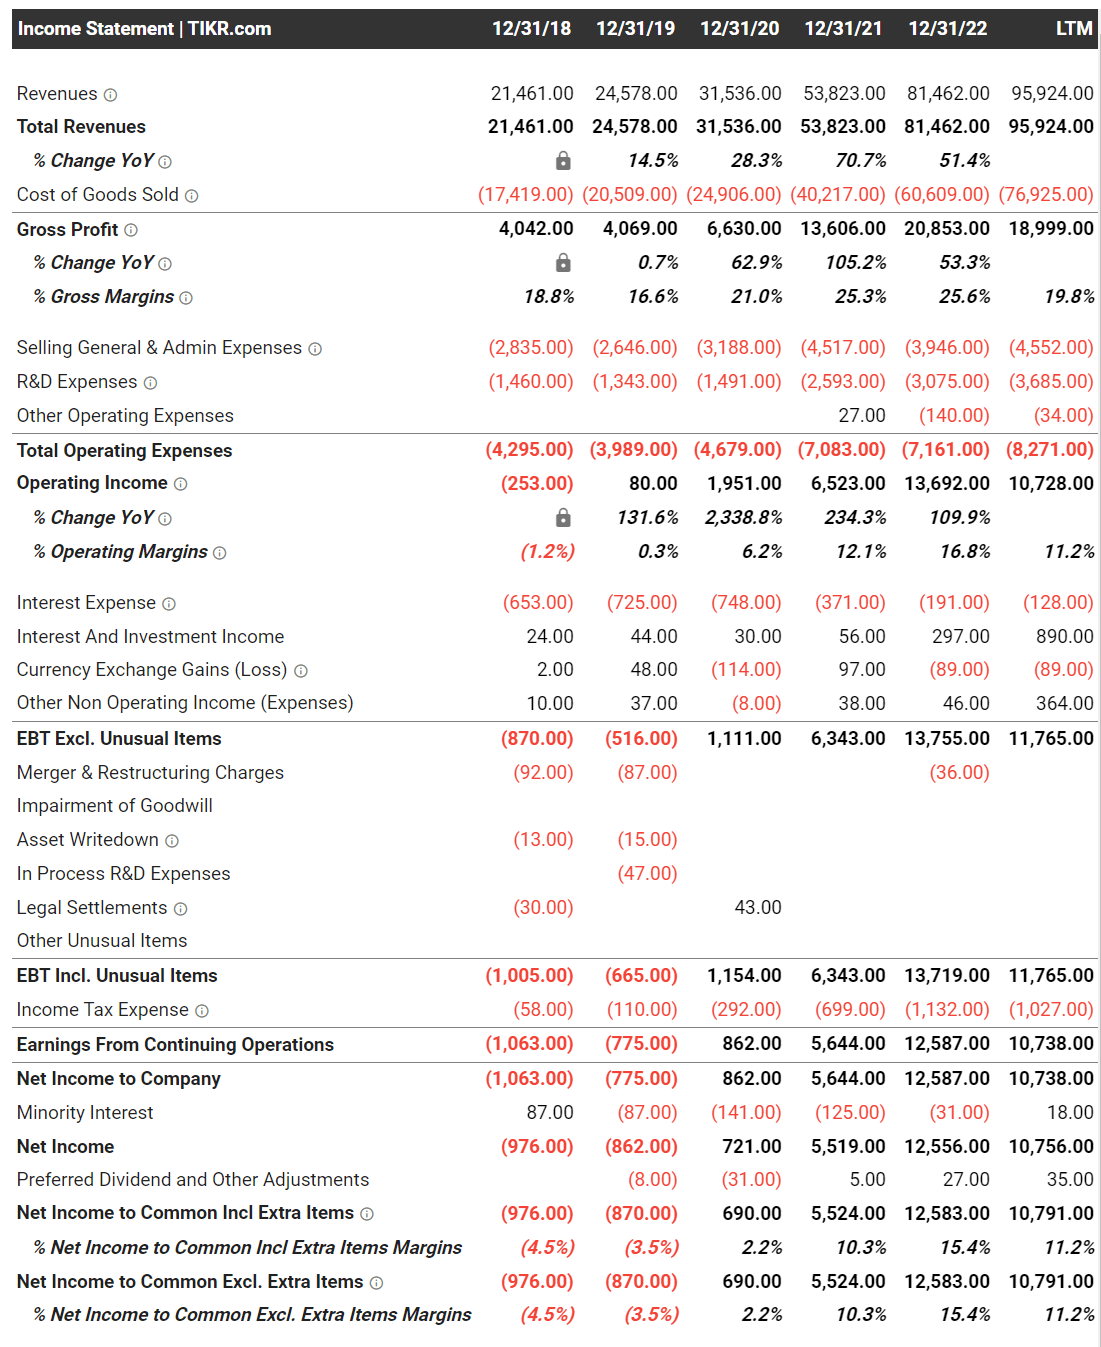This screenshot has height=1347, width=1101.
Task: Click 12/31/20 operating income change 2,338.8%
Action: coord(743,518)
